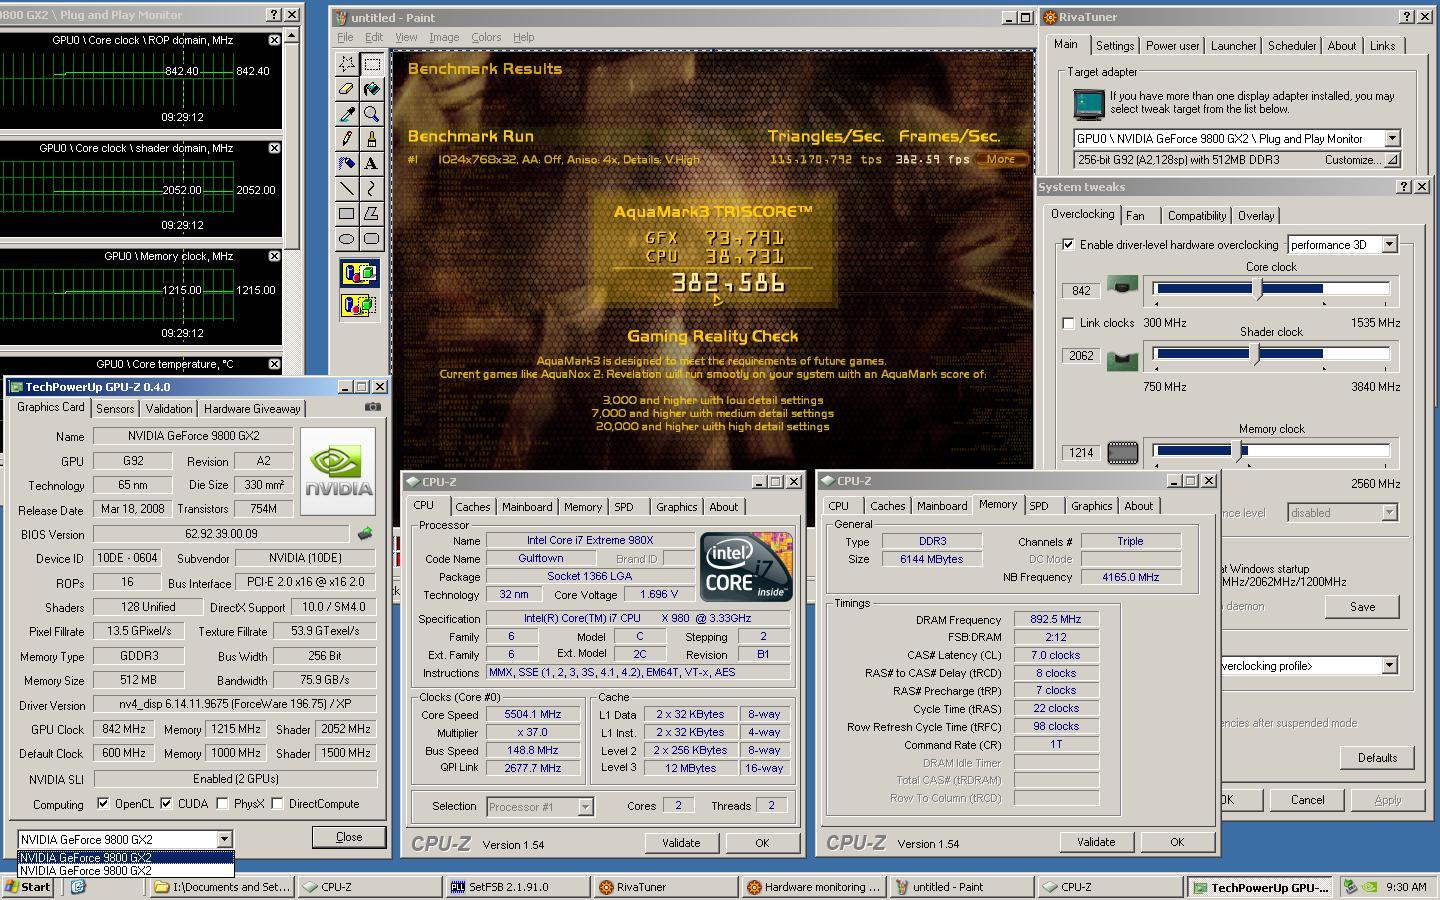Image resolution: width=1440 pixels, height=900 pixels.
Task: Click the Defaults button in System tweaks
Action: (1377, 757)
